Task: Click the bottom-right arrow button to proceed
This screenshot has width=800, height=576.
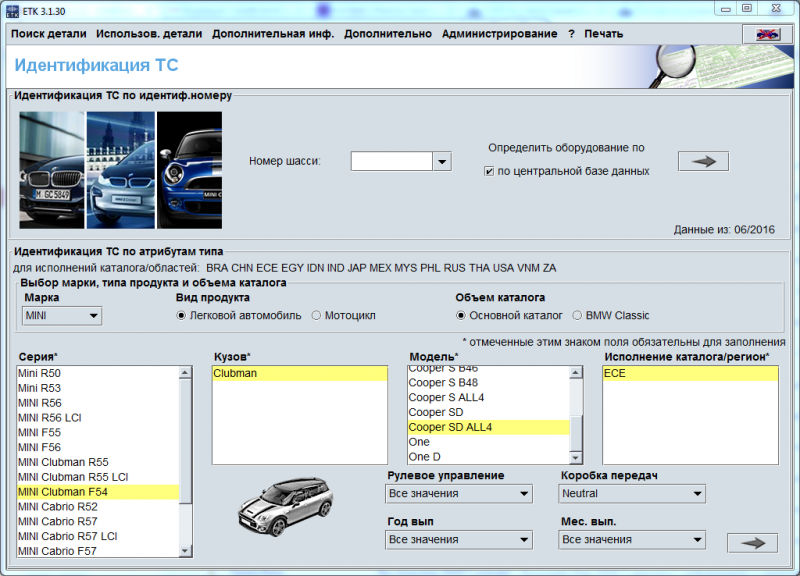Action: click(x=753, y=543)
